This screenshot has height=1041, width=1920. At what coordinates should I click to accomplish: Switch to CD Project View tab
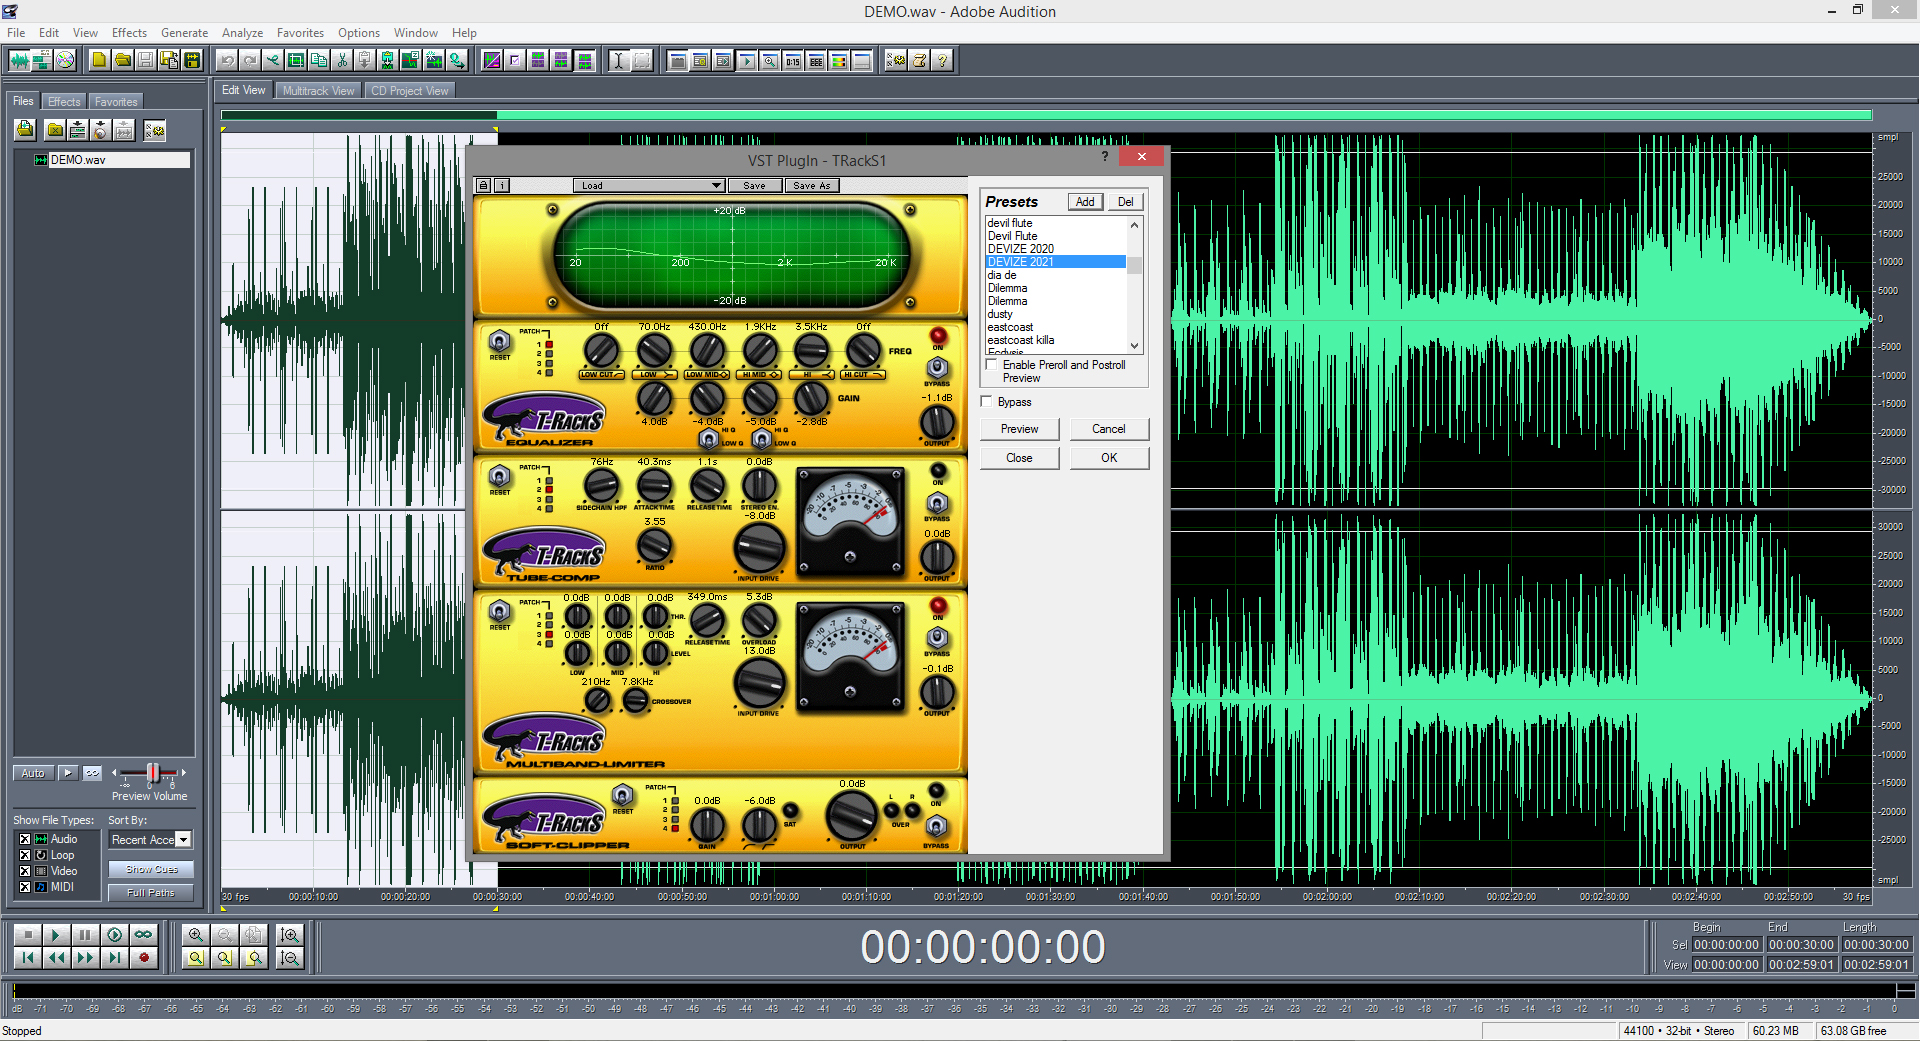tap(410, 91)
